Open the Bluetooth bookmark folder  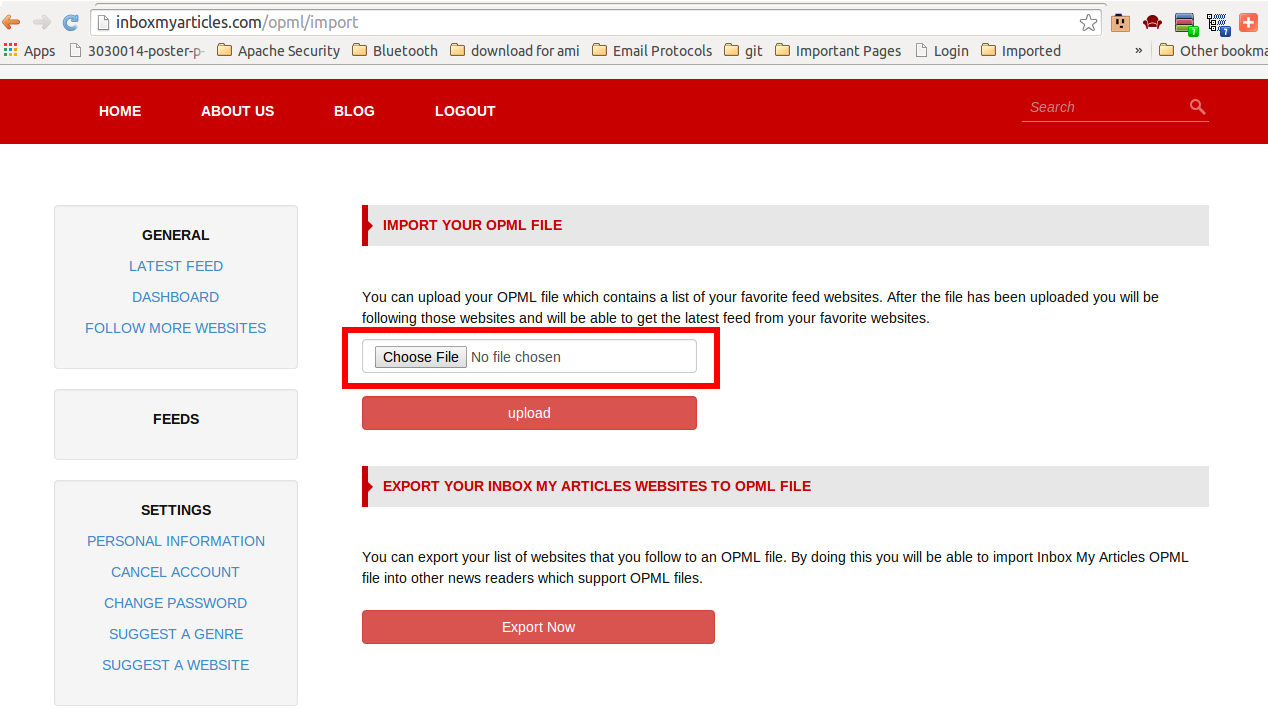pyautogui.click(x=395, y=50)
